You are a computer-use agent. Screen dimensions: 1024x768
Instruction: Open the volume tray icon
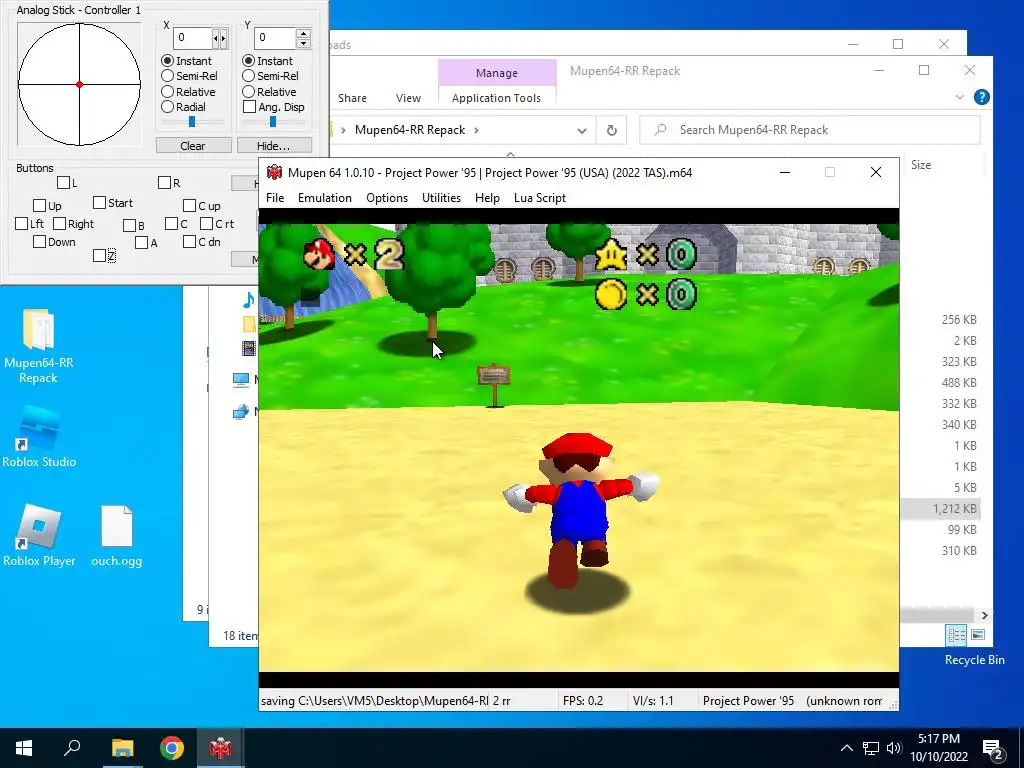click(x=894, y=748)
